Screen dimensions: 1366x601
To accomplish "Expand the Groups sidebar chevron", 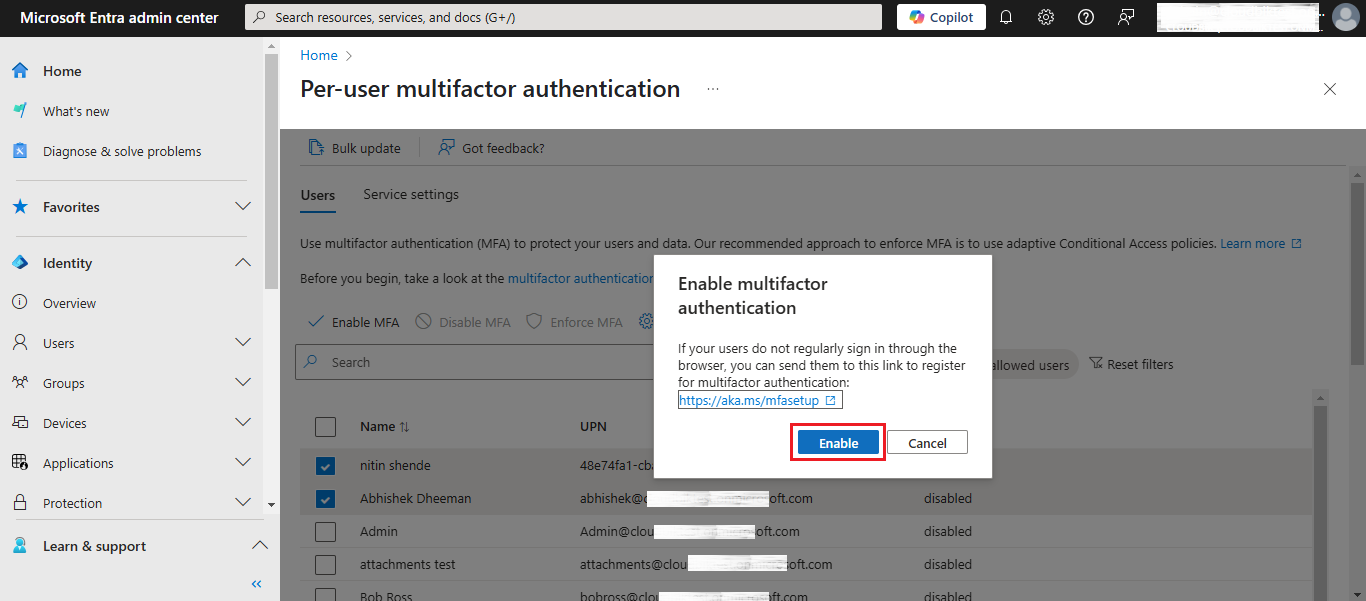I will coord(243,382).
